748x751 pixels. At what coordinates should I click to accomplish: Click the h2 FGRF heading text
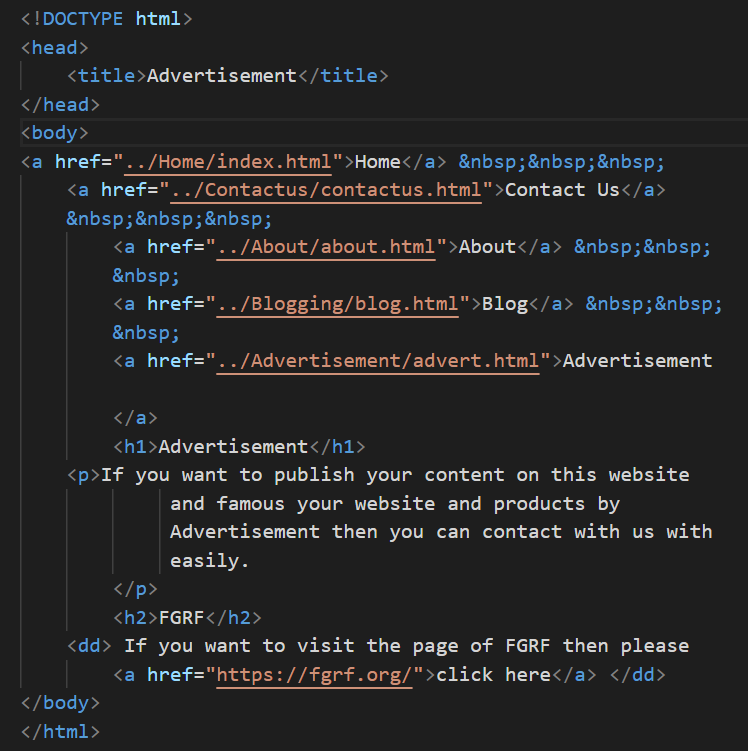[181, 618]
